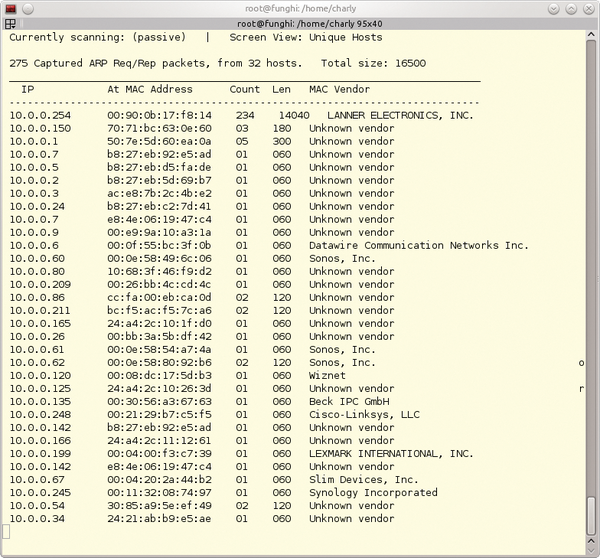The width and height of the screenshot is (600, 558).
Task: Select IP address 10.0.0.60
Action: 37,258
